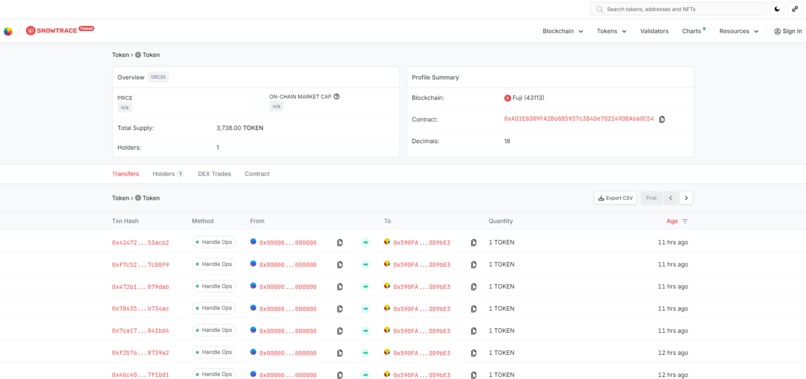Copy To address in 0x78435...b734ac row
806x379 pixels.
[x=474, y=309]
